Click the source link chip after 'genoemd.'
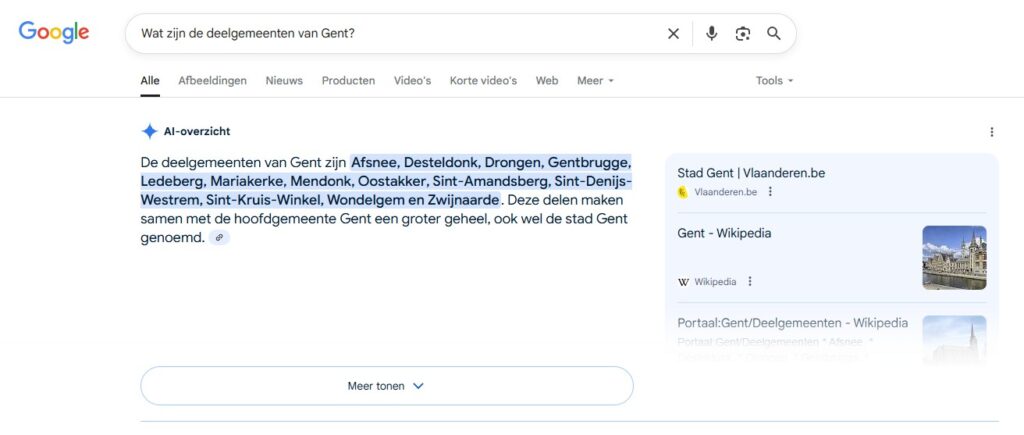The height and width of the screenshot is (435, 1024). click(x=219, y=238)
